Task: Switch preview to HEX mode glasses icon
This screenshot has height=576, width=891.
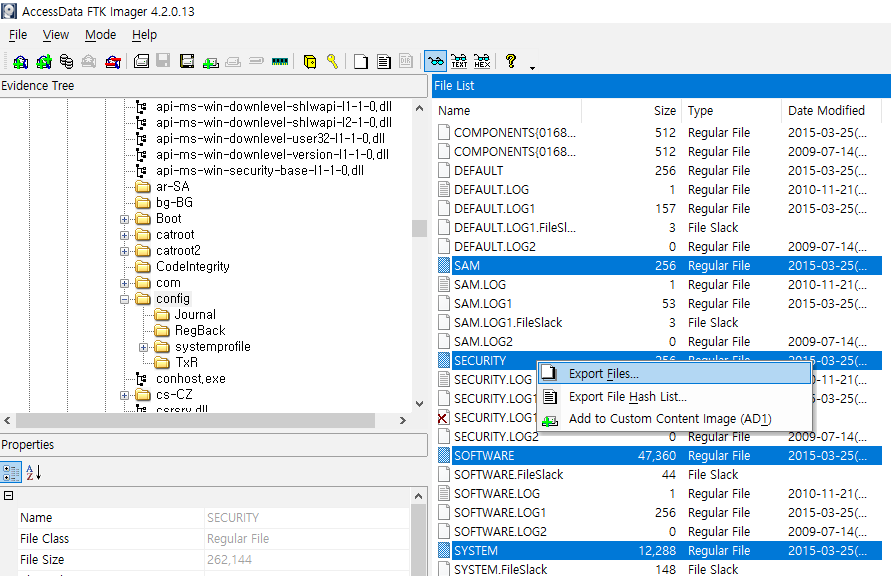Action: click(482, 61)
